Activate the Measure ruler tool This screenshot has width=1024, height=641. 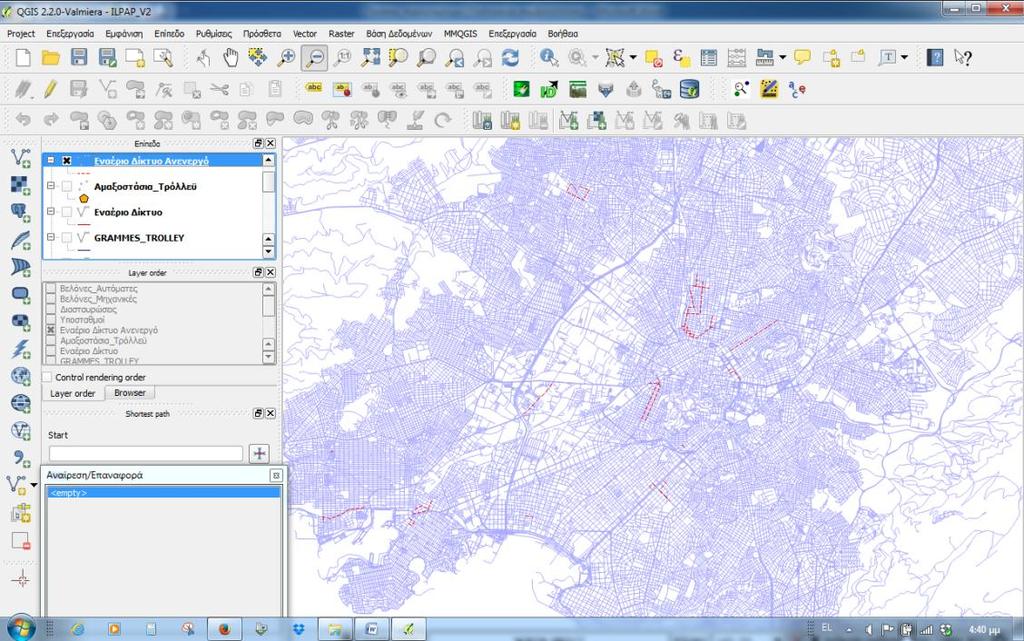click(765, 57)
